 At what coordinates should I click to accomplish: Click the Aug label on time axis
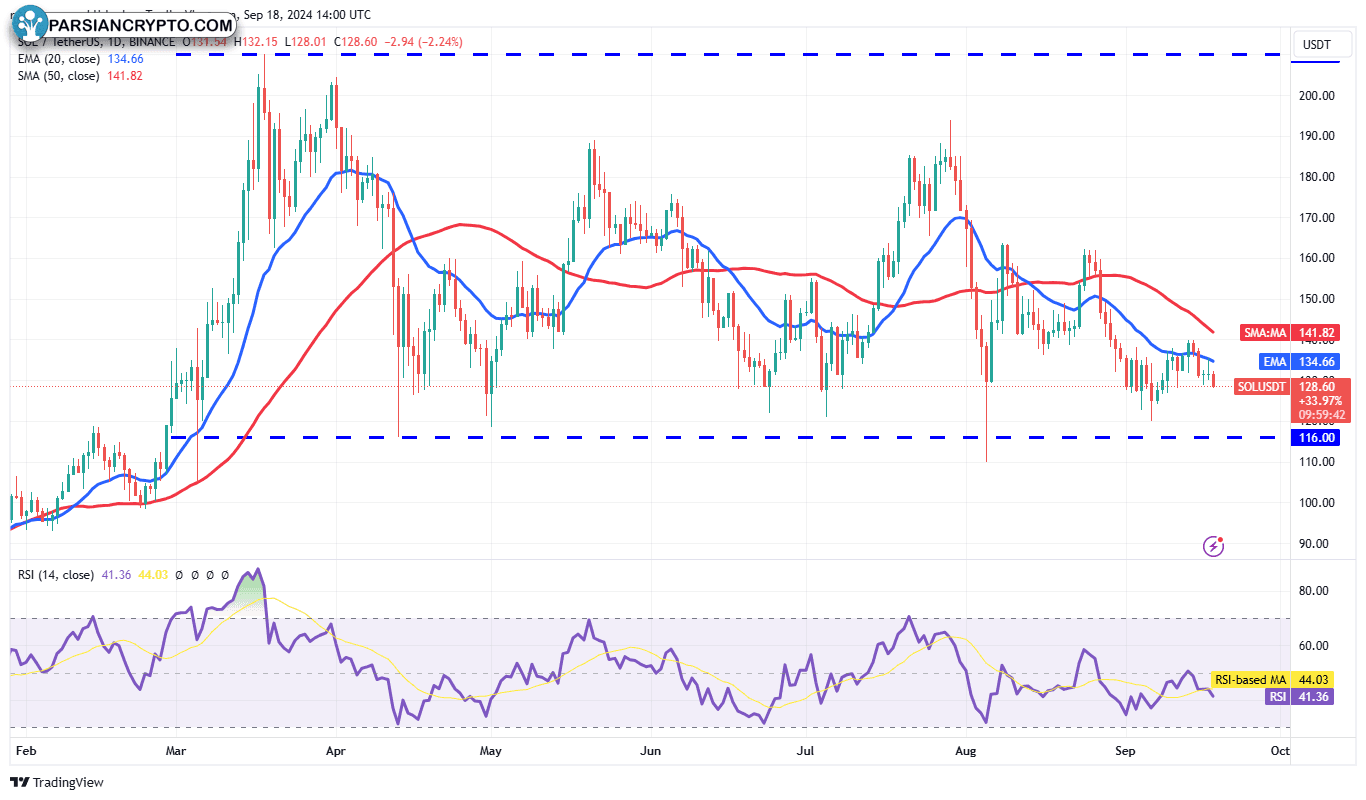(x=965, y=749)
